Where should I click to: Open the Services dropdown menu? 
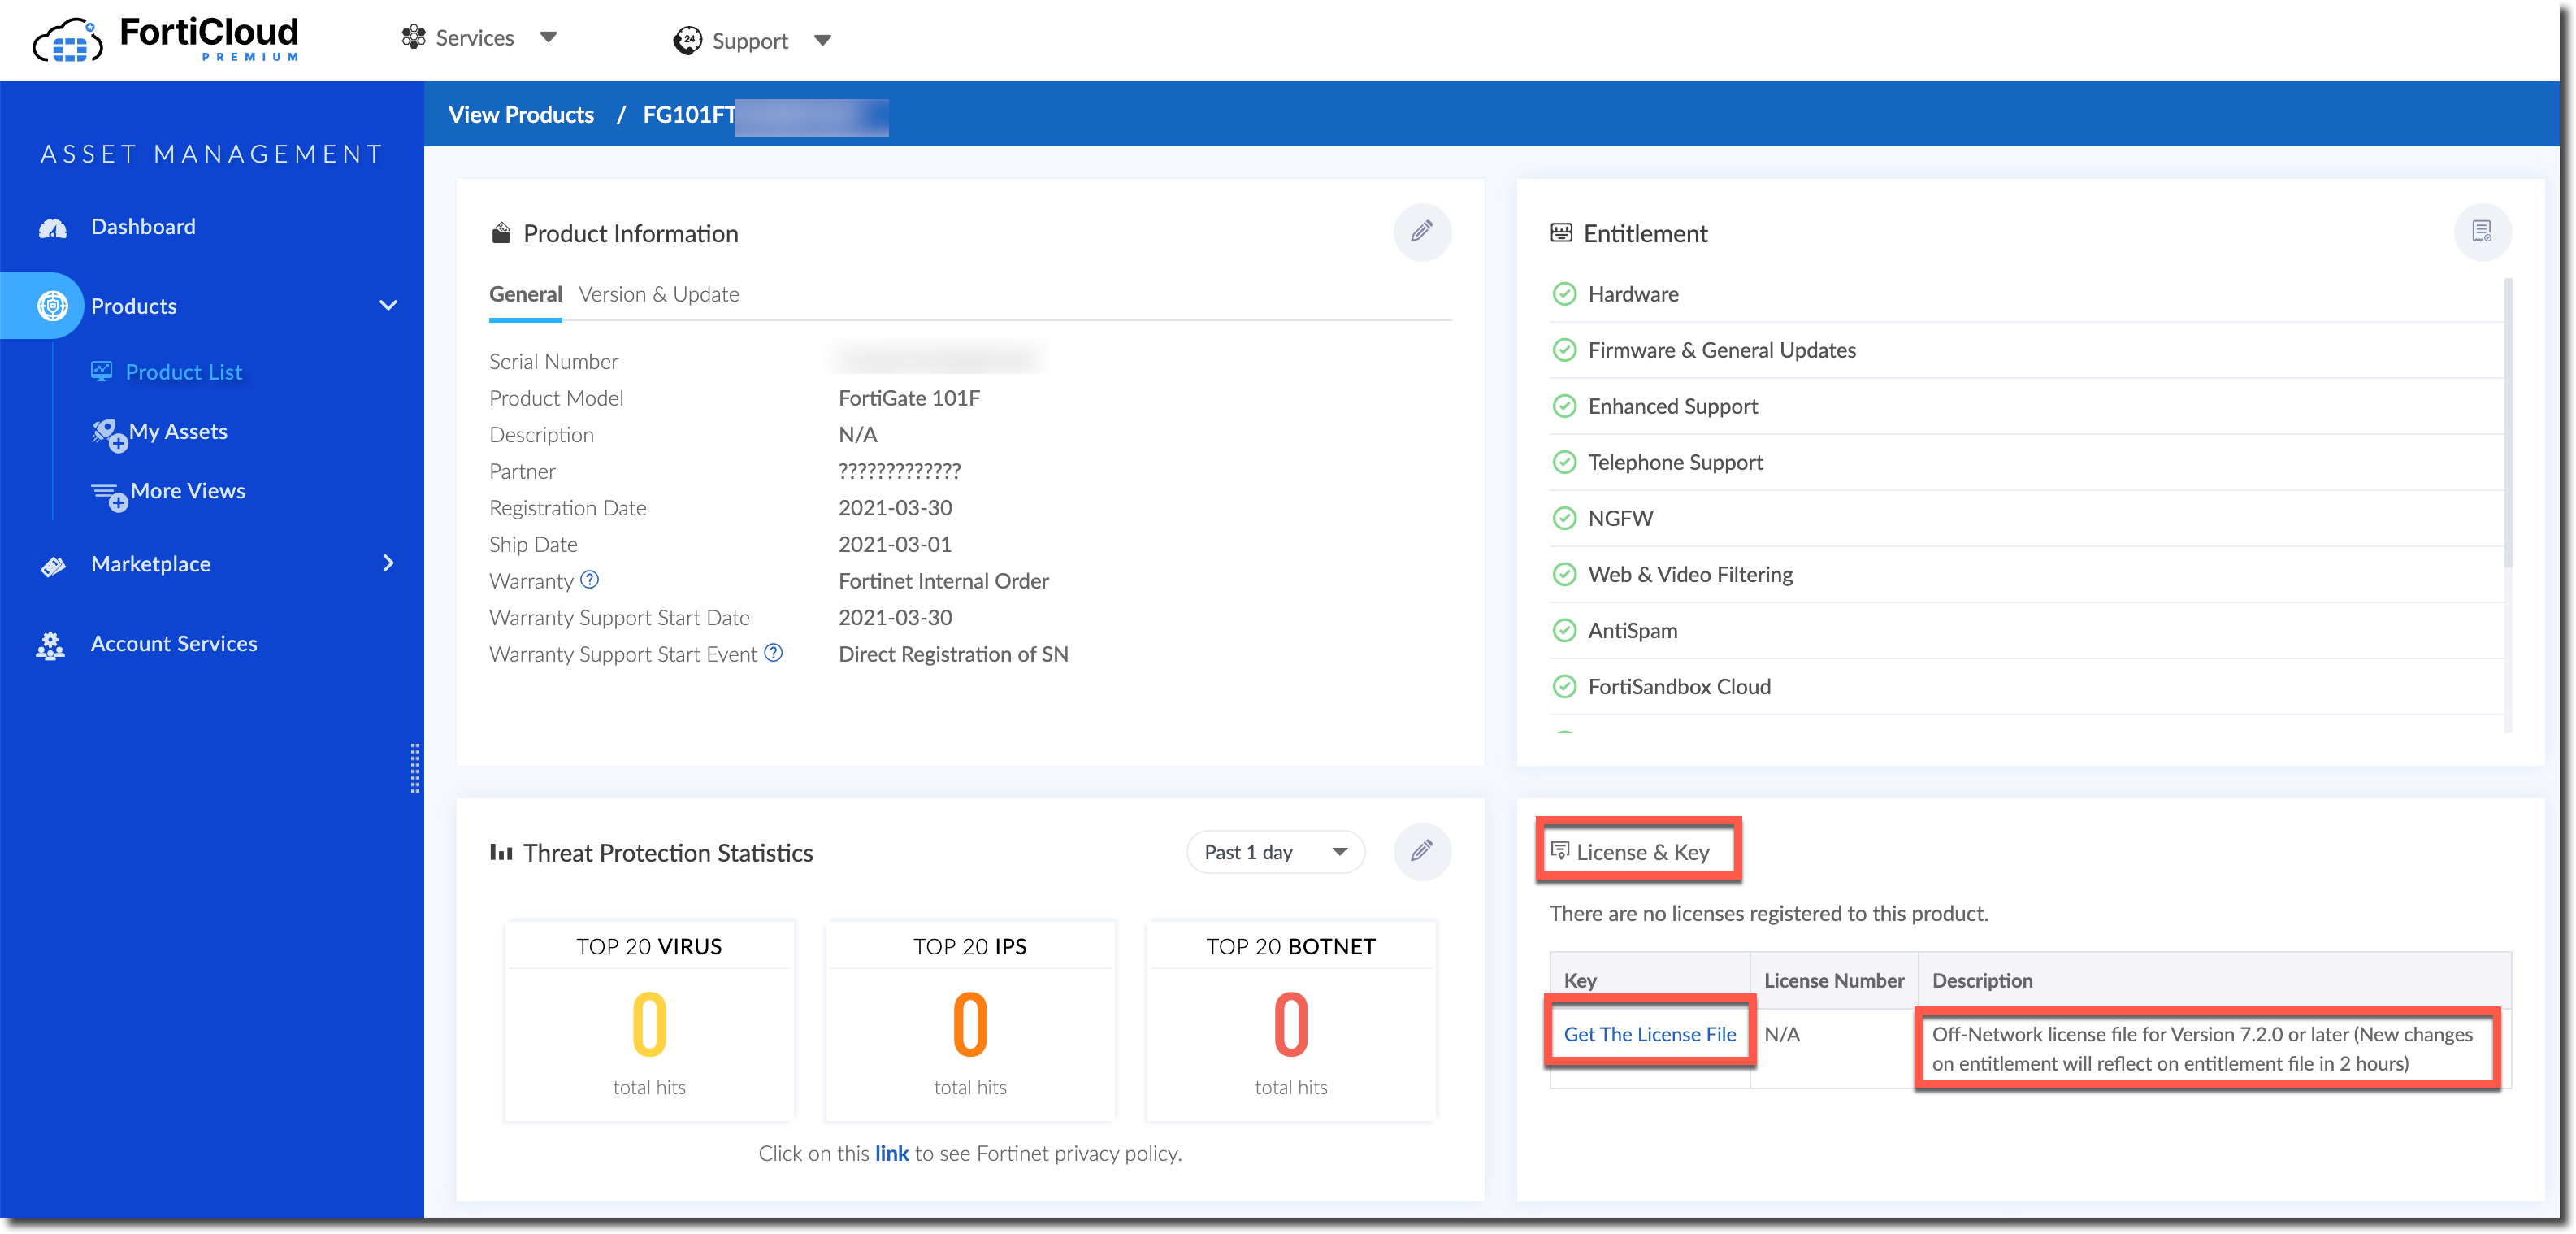pyautogui.click(x=478, y=38)
